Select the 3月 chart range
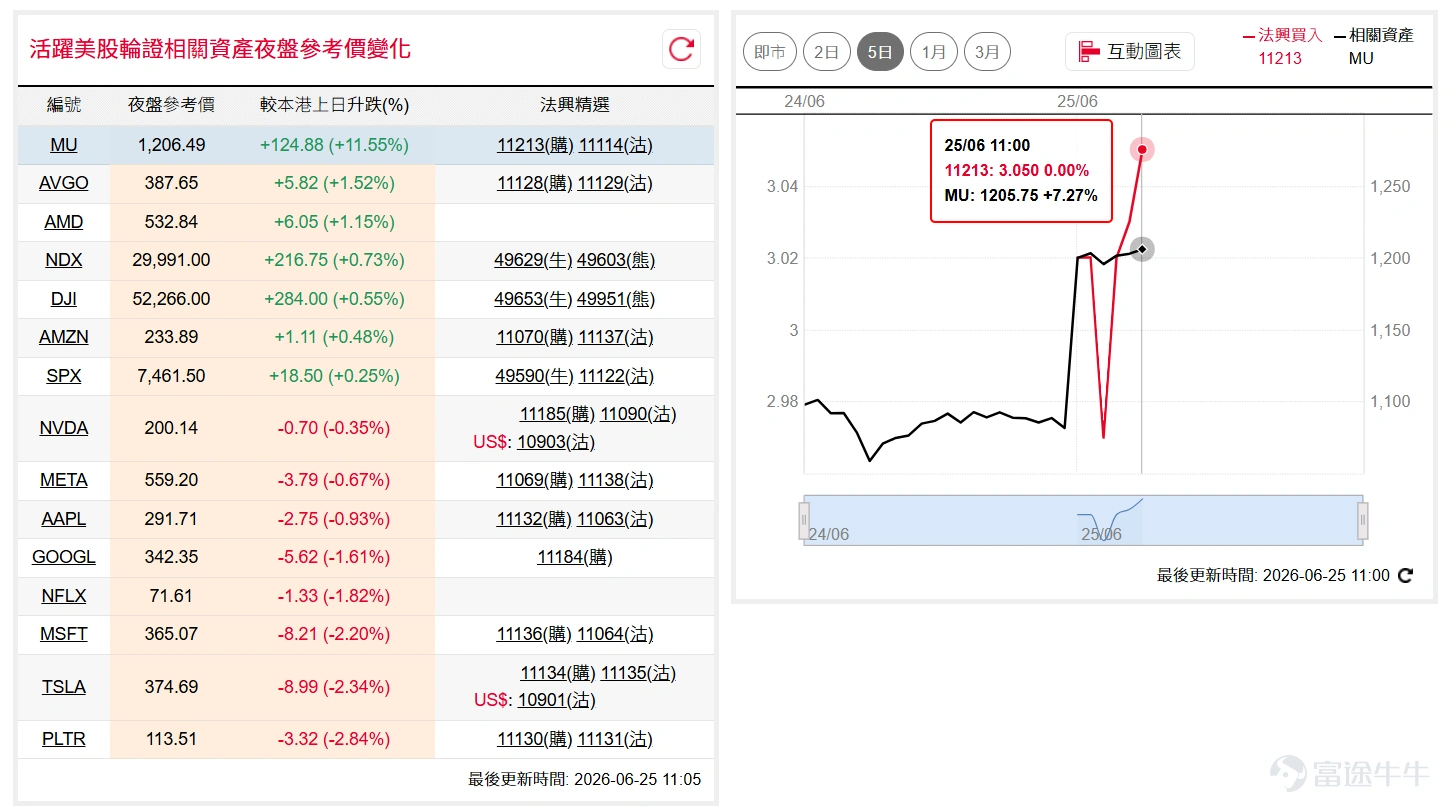This screenshot has height=810, width=1450. tap(987, 52)
